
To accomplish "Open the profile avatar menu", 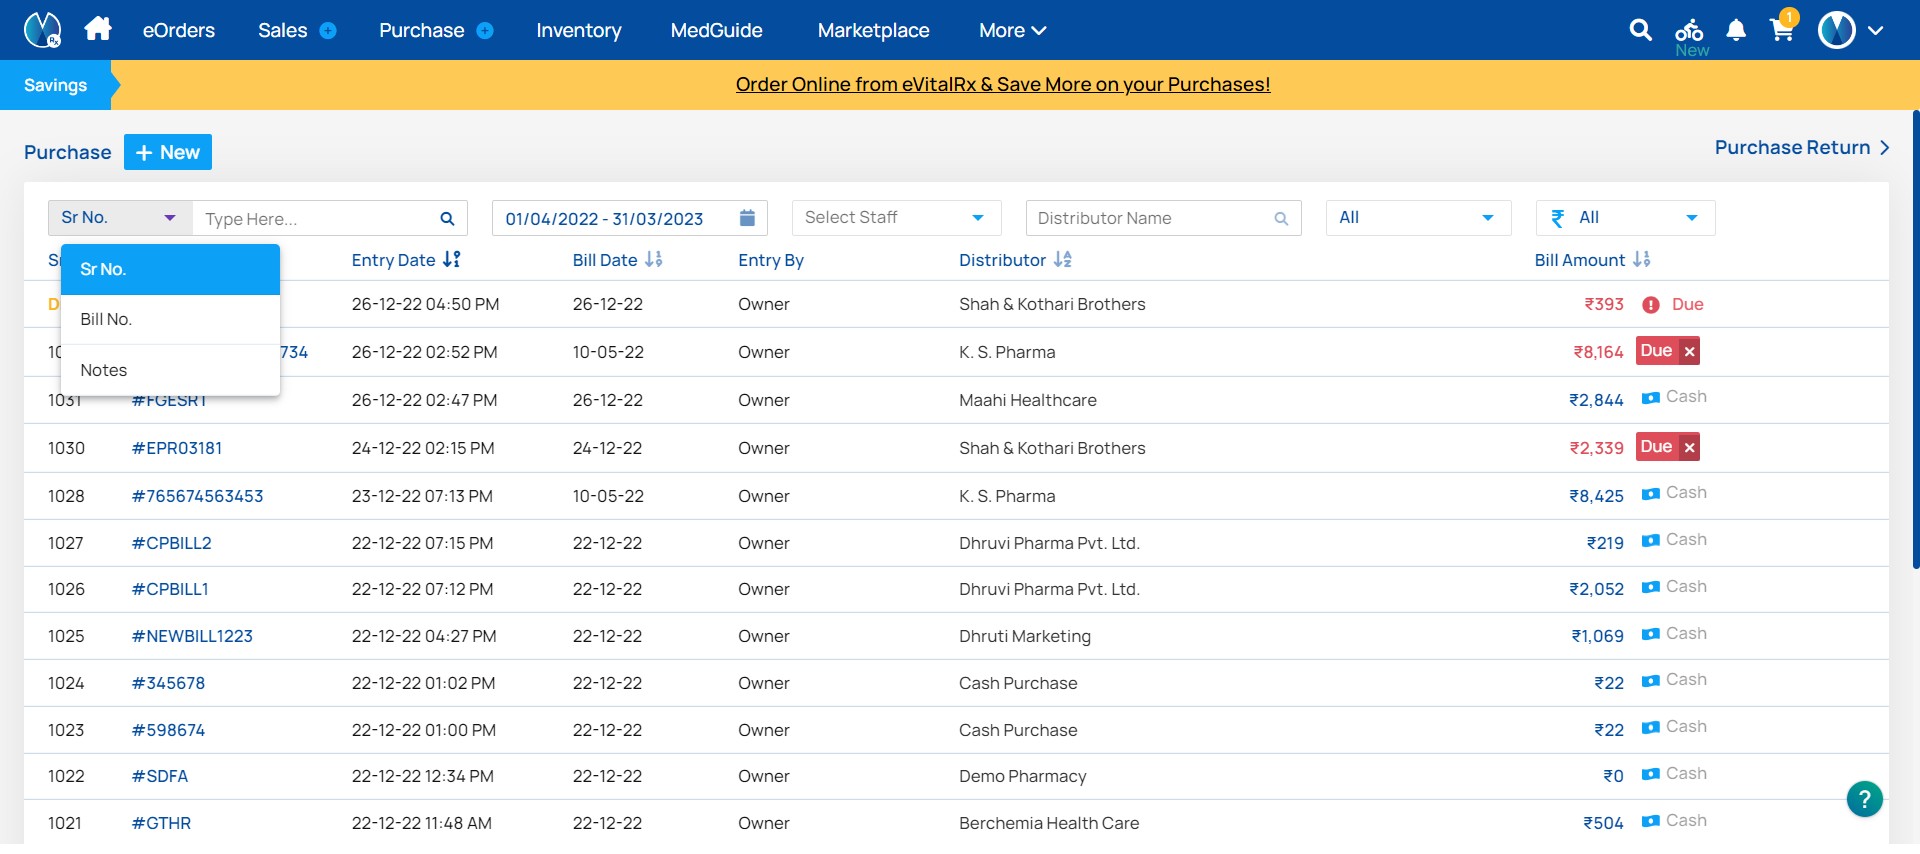I will 1837,30.
